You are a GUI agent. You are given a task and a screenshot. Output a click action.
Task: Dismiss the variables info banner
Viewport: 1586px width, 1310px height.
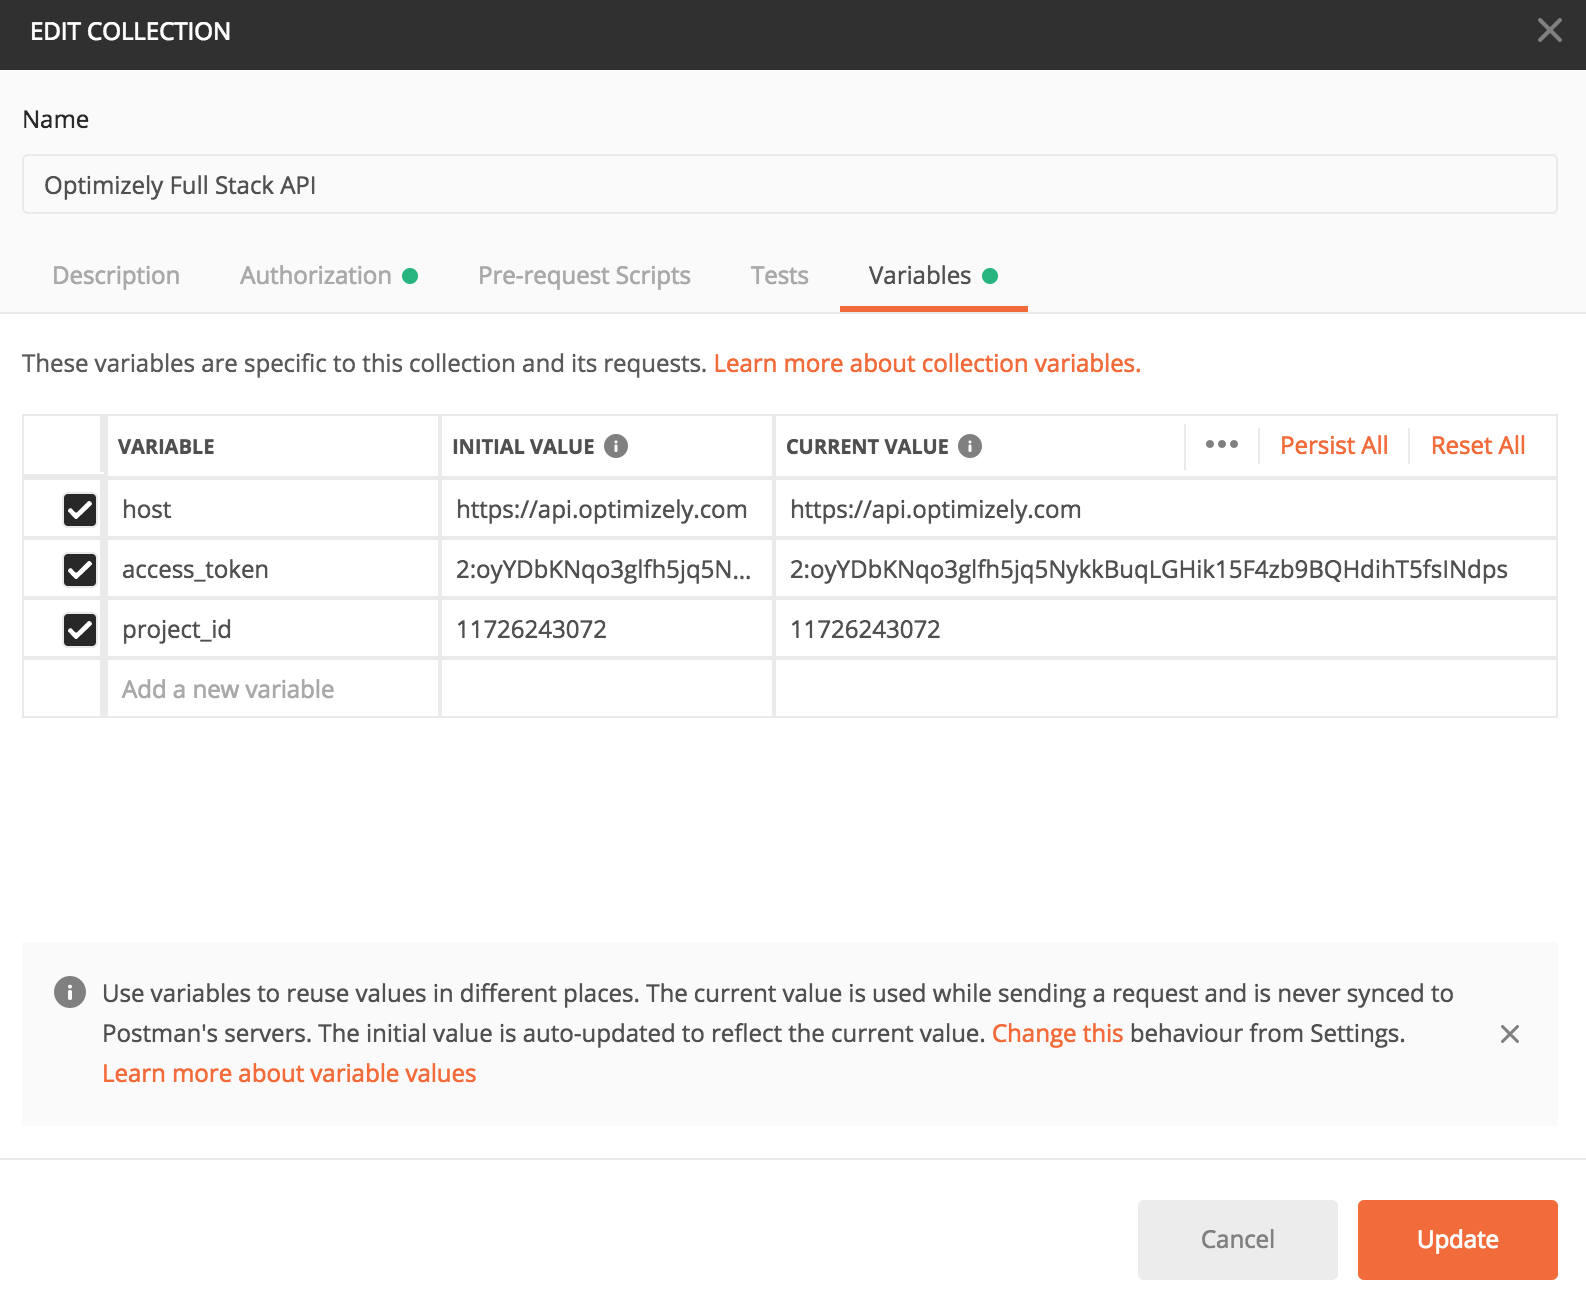[x=1510, y=1034]
